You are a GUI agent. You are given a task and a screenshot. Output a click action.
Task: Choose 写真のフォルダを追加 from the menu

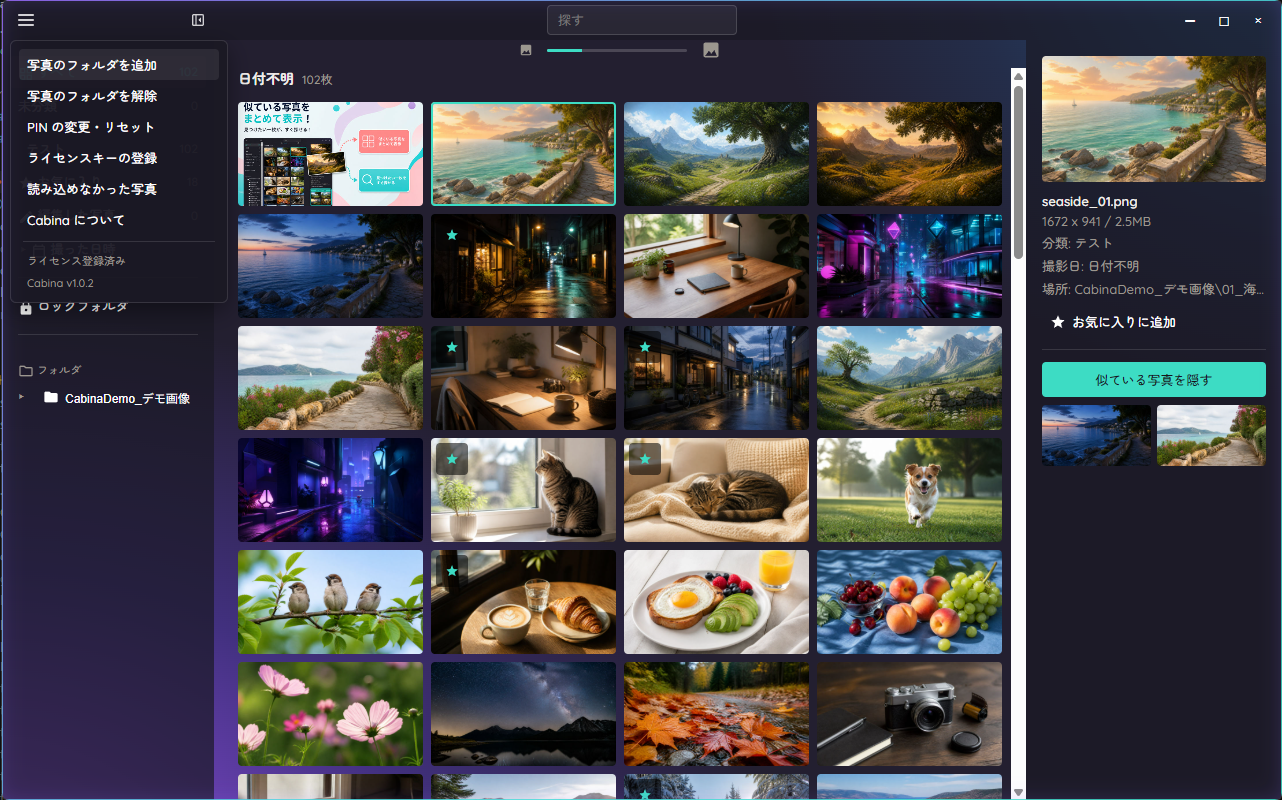[x=119, y=65]
